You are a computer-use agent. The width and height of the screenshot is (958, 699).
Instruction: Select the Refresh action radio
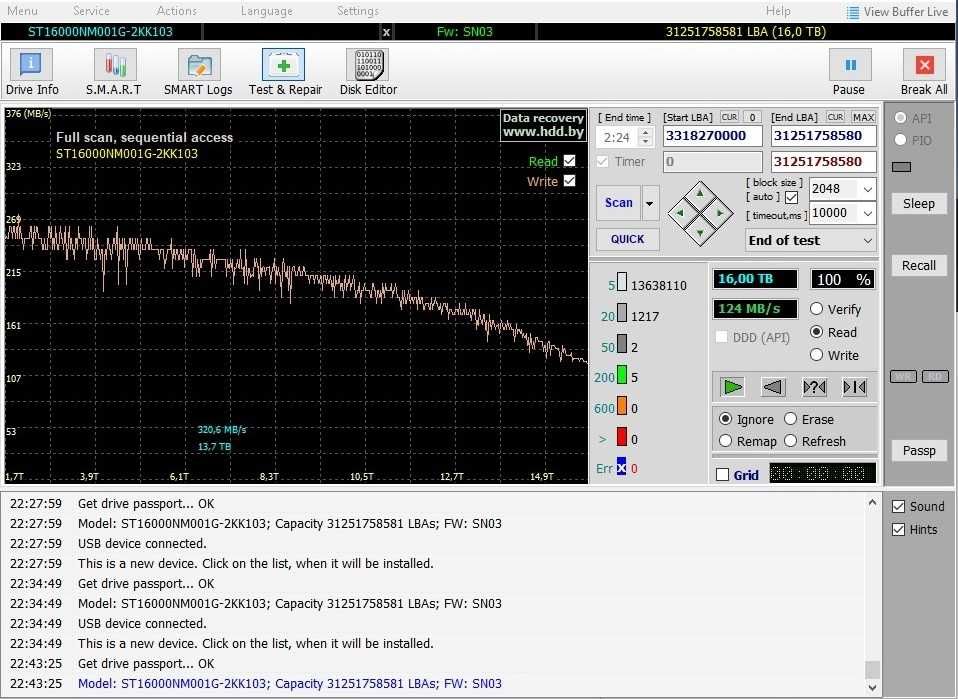click(x=791, y=441)
